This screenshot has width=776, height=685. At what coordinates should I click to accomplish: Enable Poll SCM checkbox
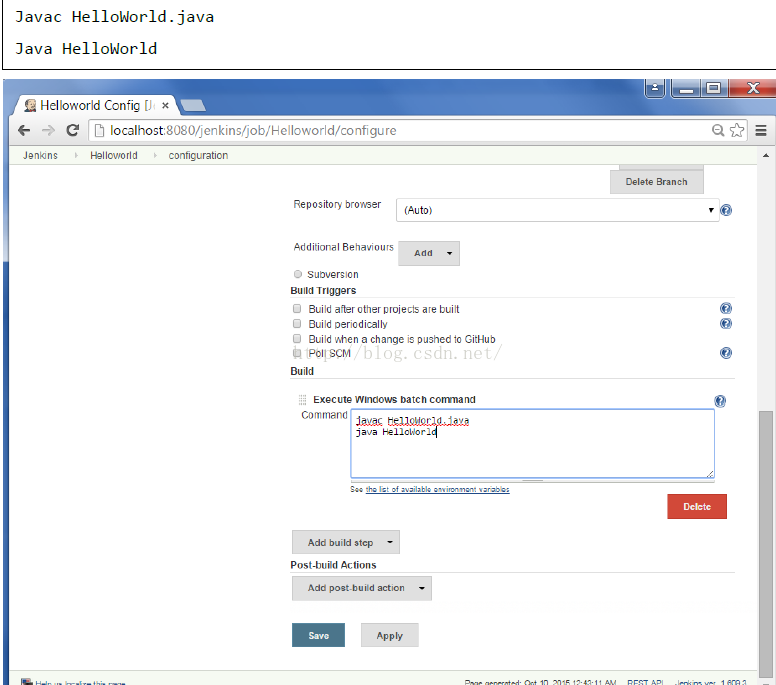(x=297, y=353)
